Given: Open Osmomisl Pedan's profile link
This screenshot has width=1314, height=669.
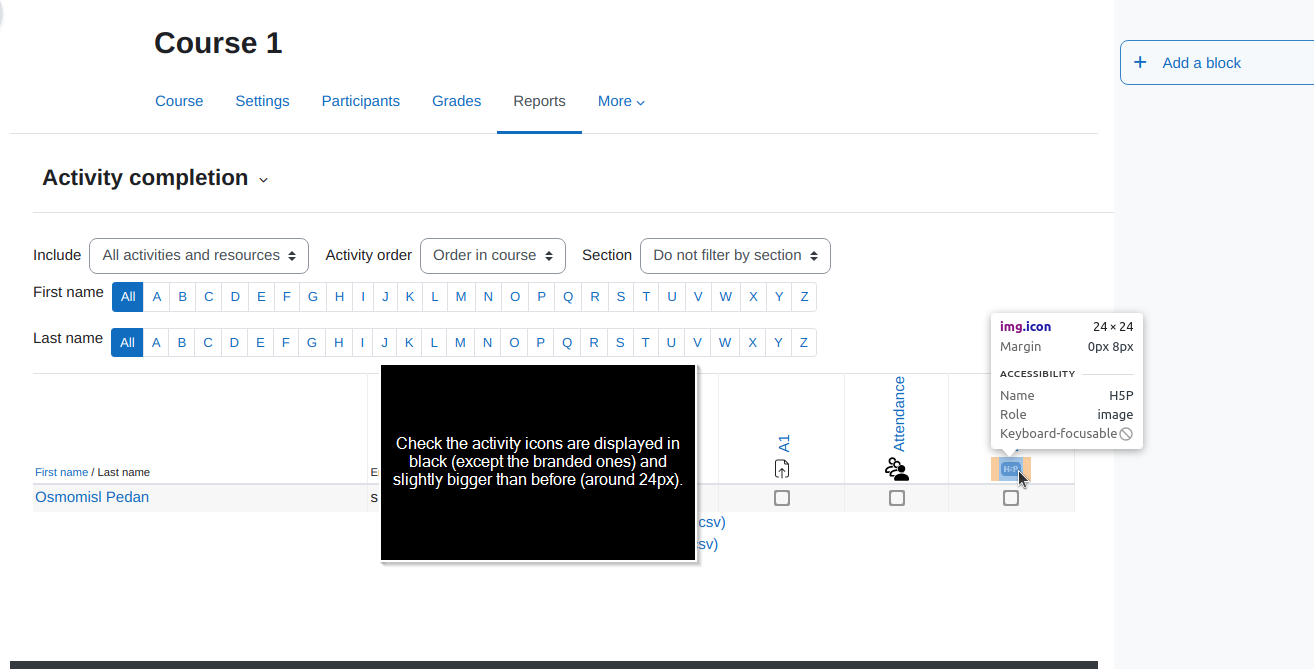Looking at the screenshot, I should pos(92,497).
